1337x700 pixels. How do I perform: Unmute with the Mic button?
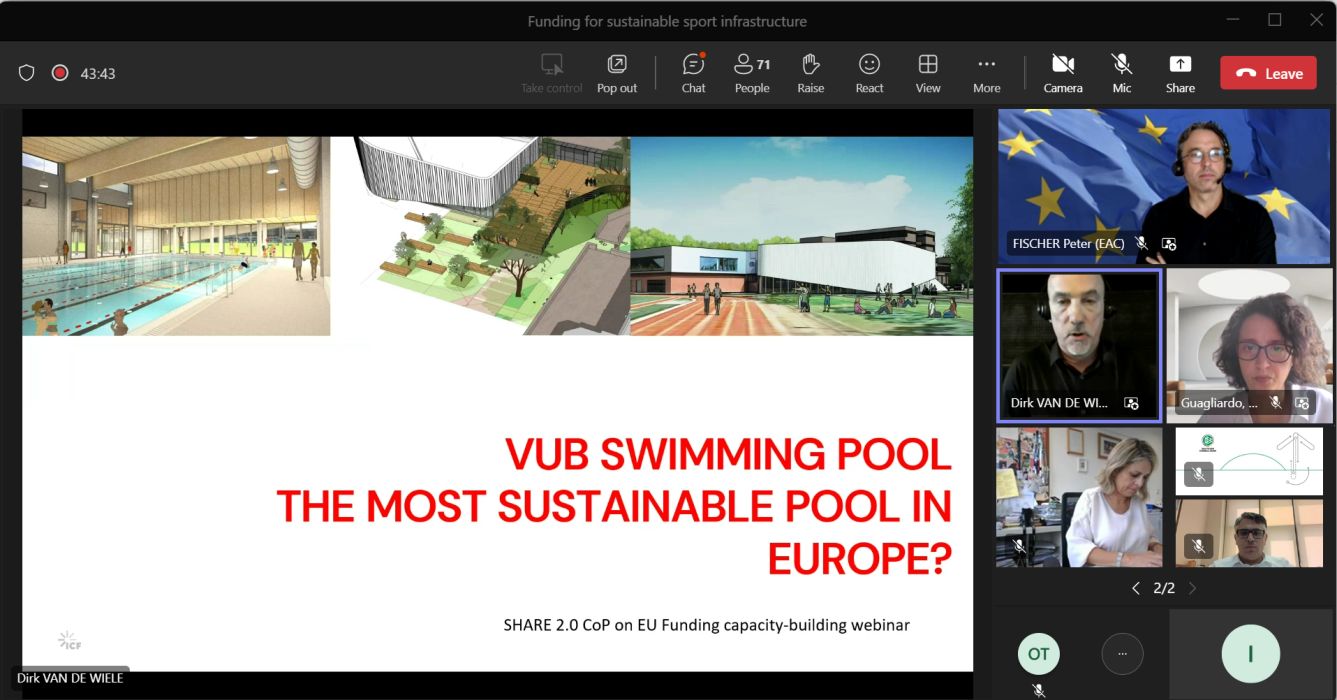click(x=1122, y=73)
